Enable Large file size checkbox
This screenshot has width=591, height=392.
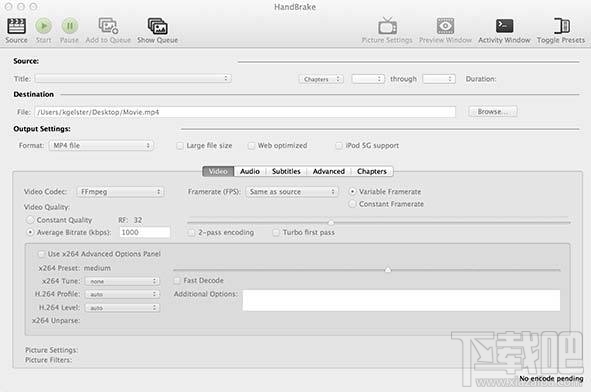[180, 146]
